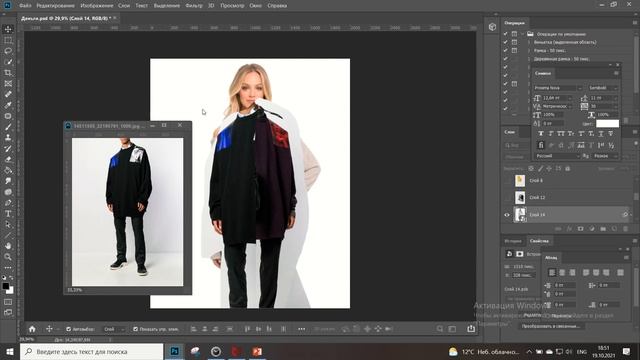Open the Справка menu
Screen dimensions: 640x360
click(277, 6)
